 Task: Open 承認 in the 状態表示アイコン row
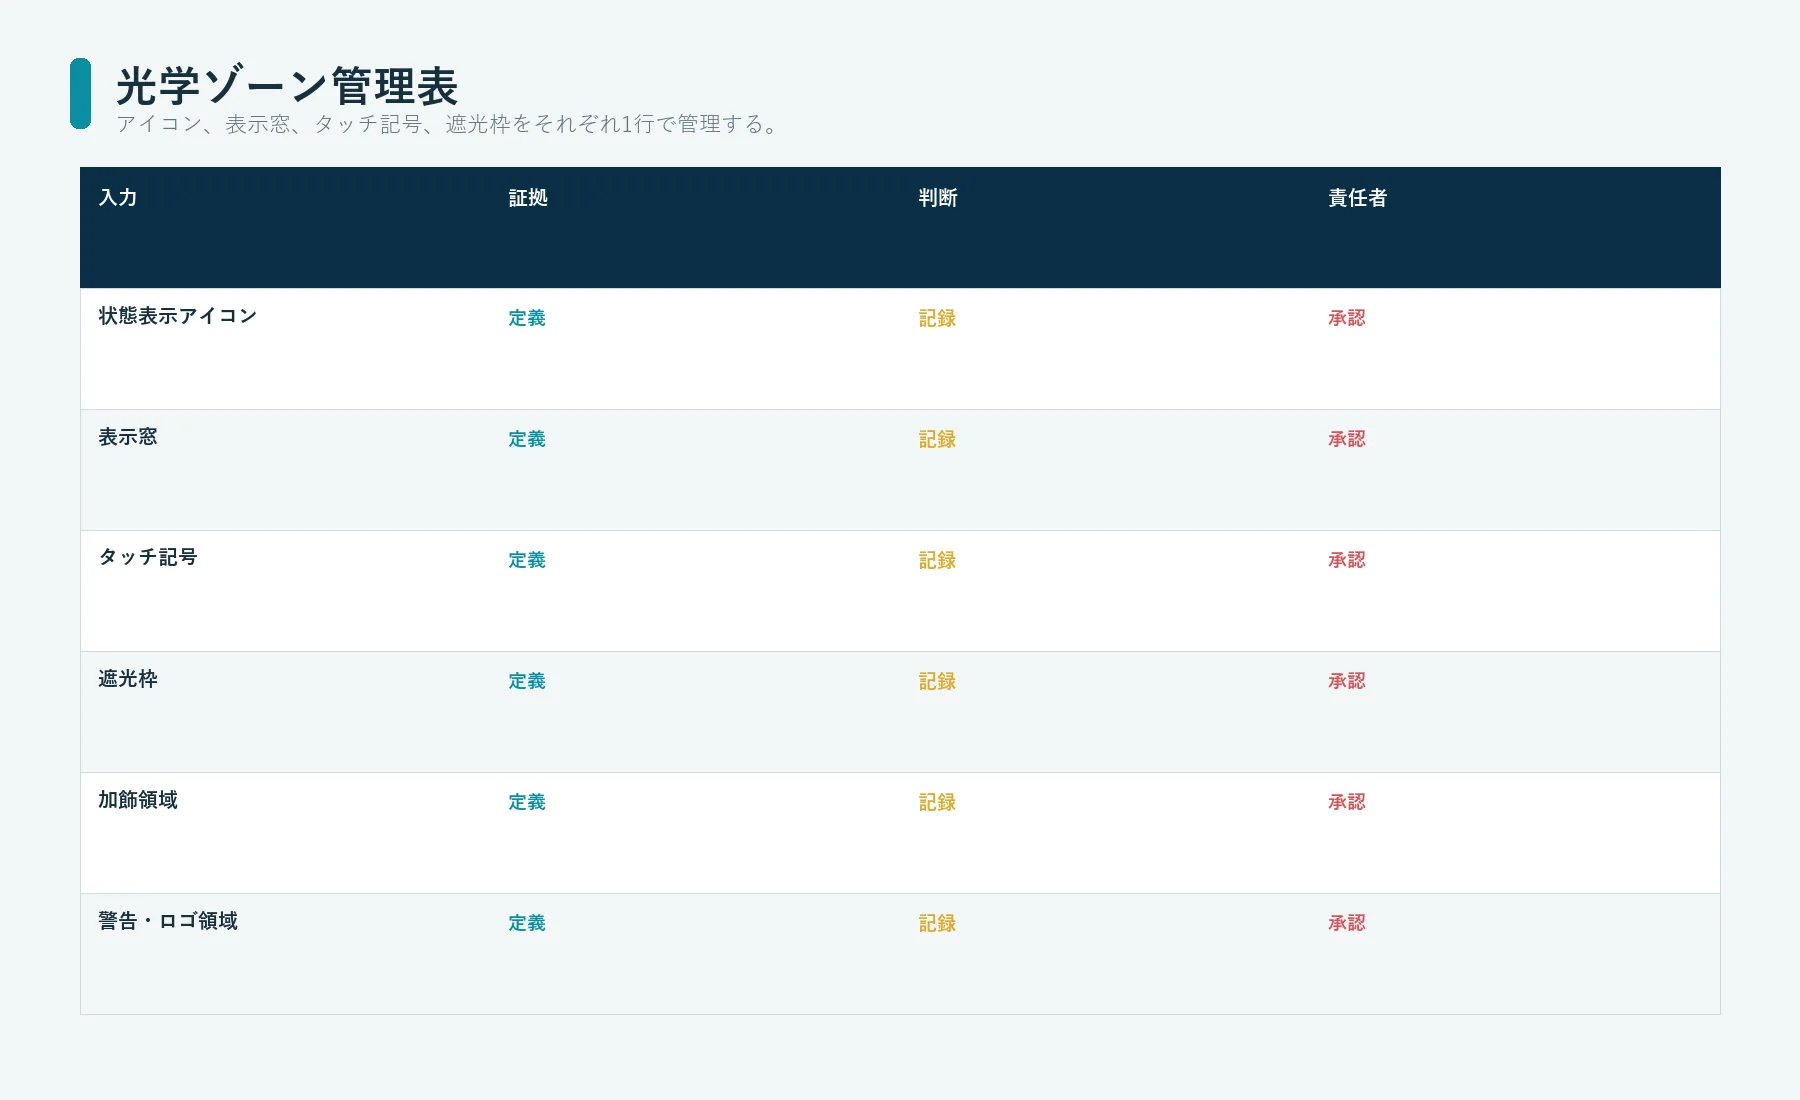tap(1347, 318)
